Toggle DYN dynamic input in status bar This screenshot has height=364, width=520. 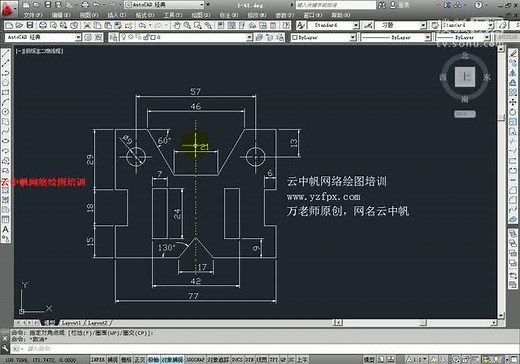[x=249, y=360]
